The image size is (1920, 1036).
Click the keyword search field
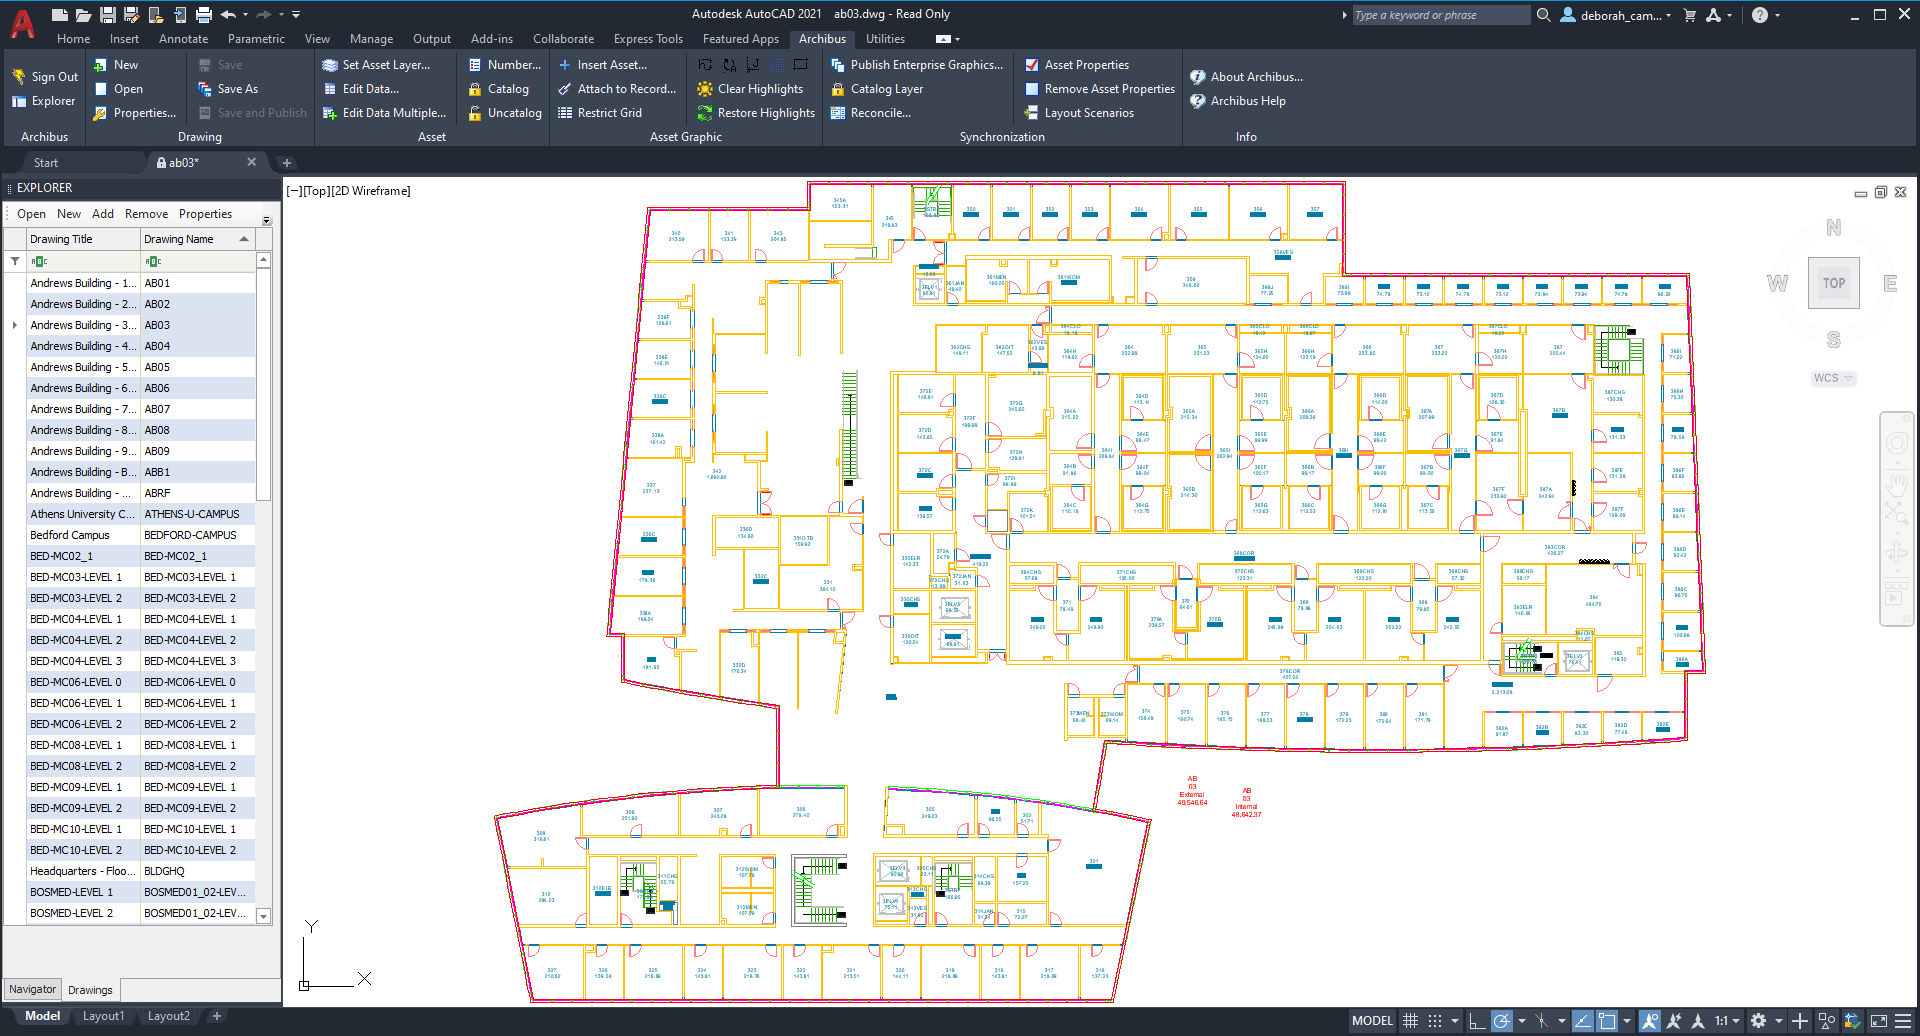point(1440,14)
